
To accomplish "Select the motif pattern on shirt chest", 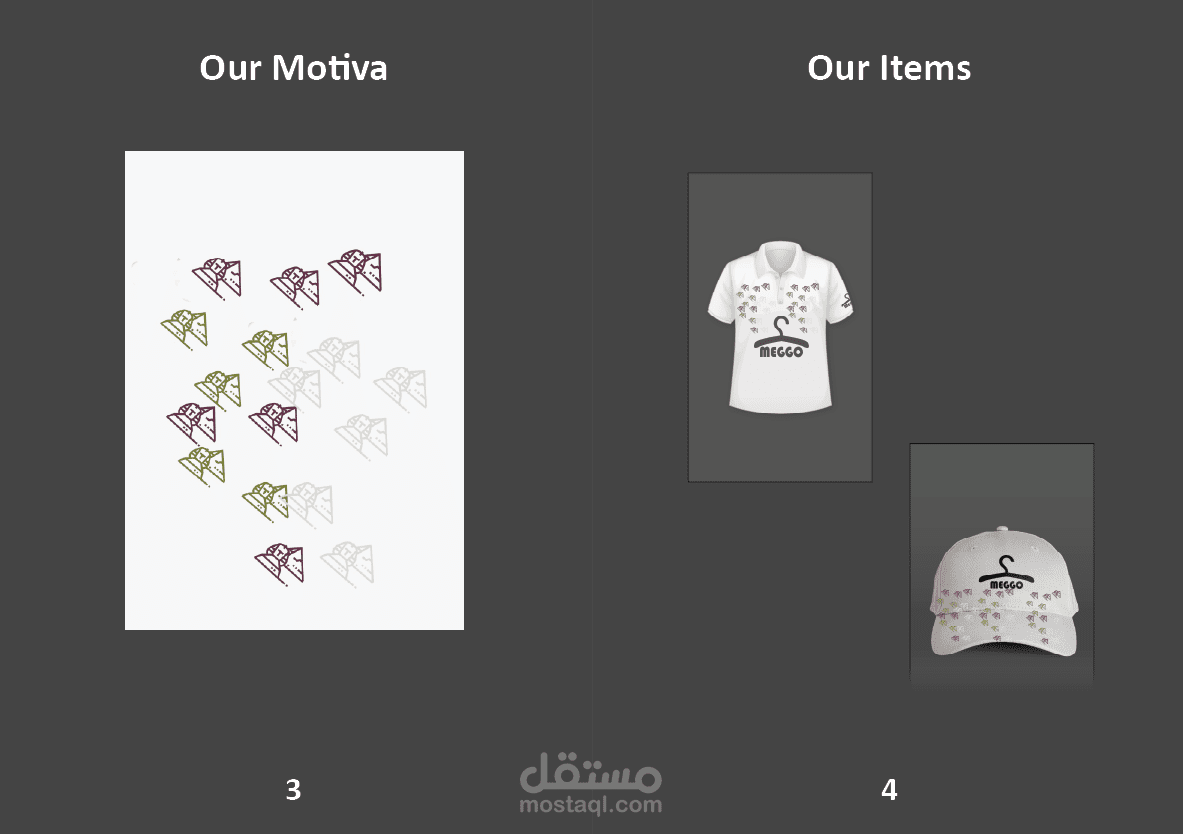I will tap(779, 306).
